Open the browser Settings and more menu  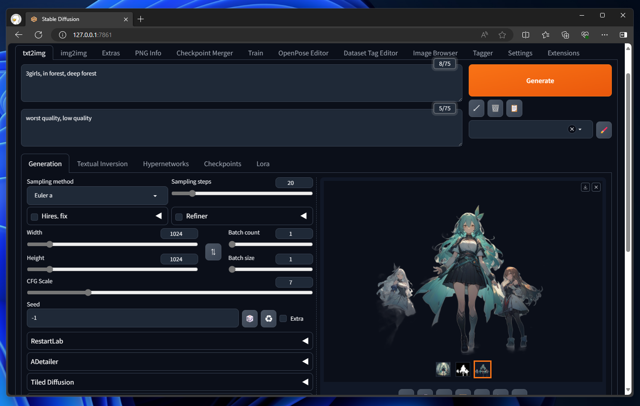(604, 35)
